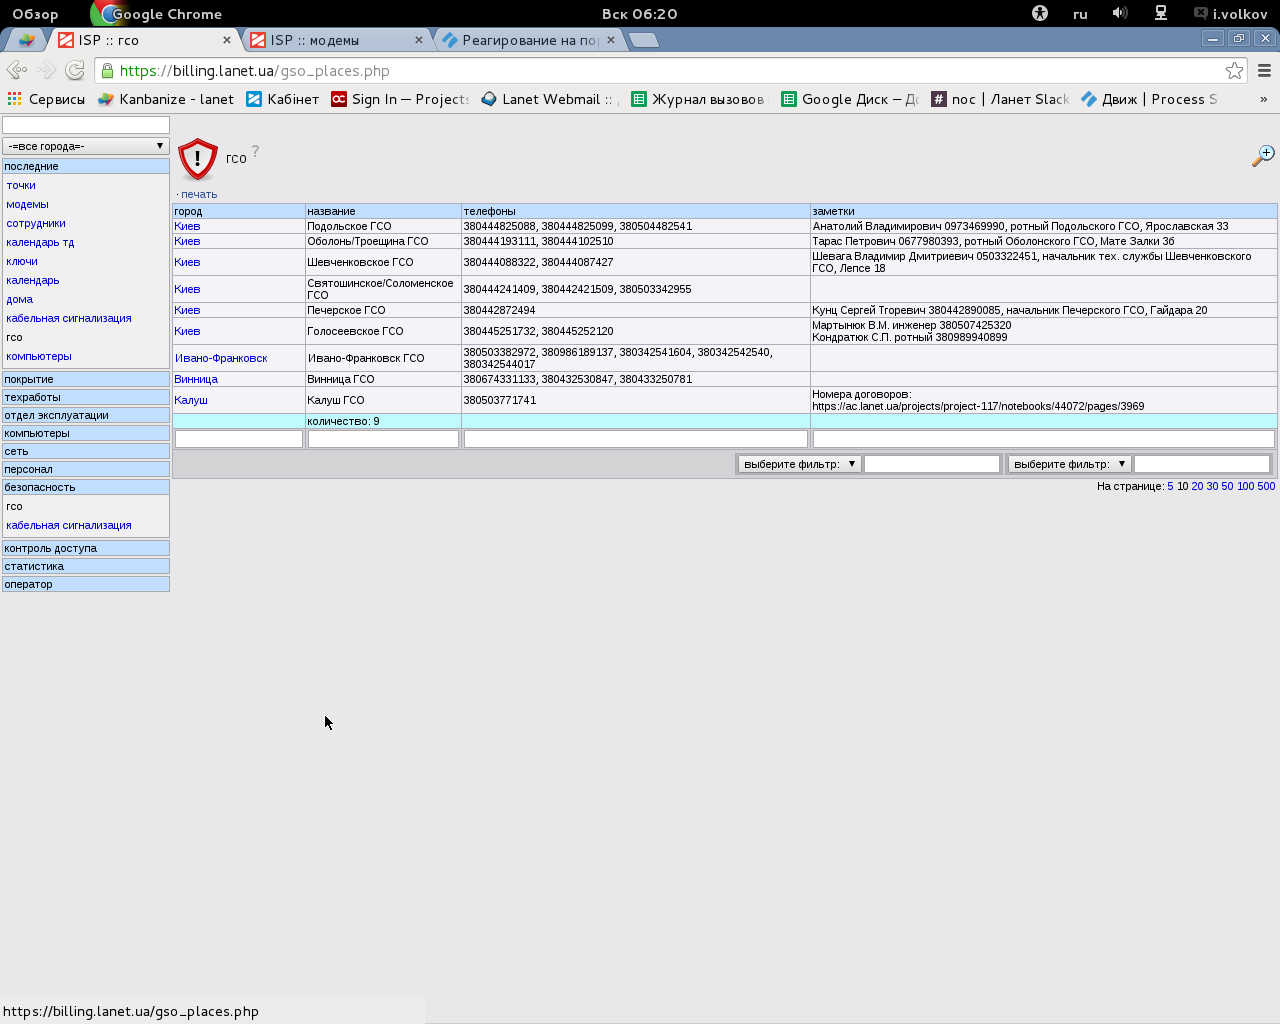Open the Kanbanize - lanet bookmark

tap(166, 99)
